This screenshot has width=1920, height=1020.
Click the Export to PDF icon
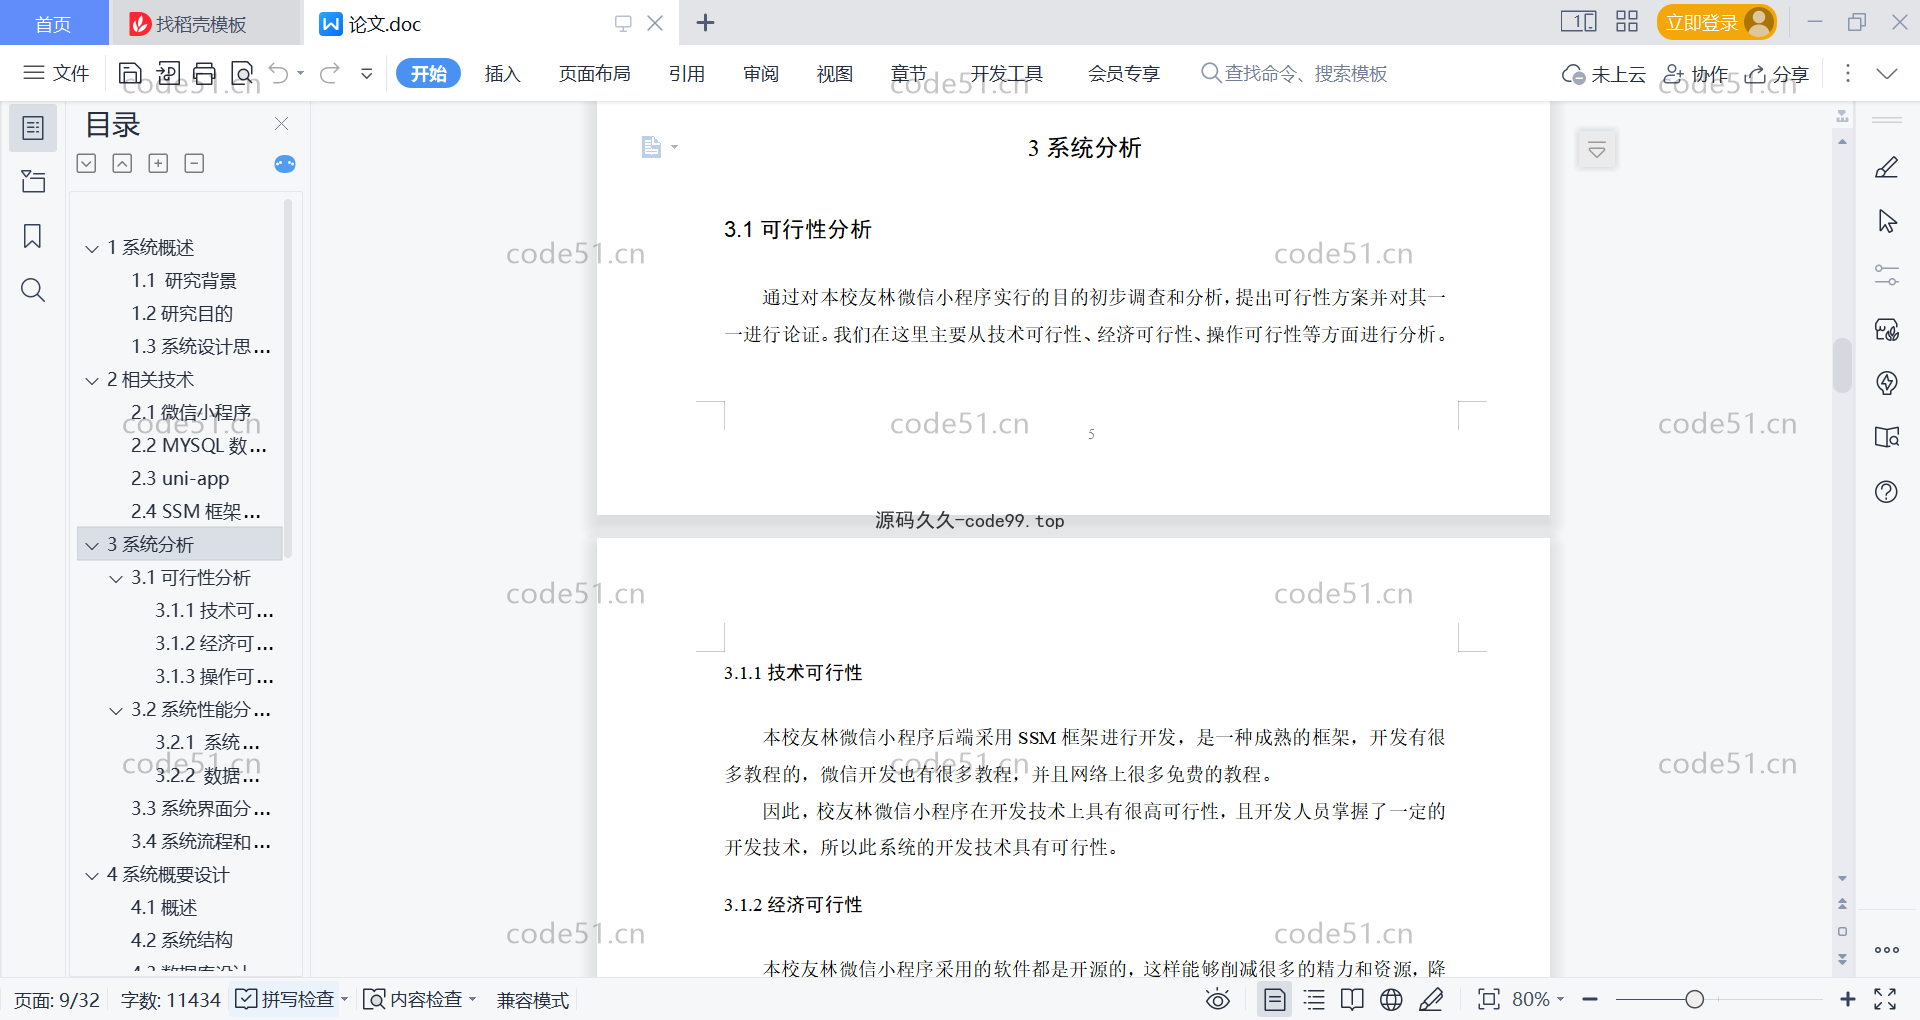pos(168,73)
